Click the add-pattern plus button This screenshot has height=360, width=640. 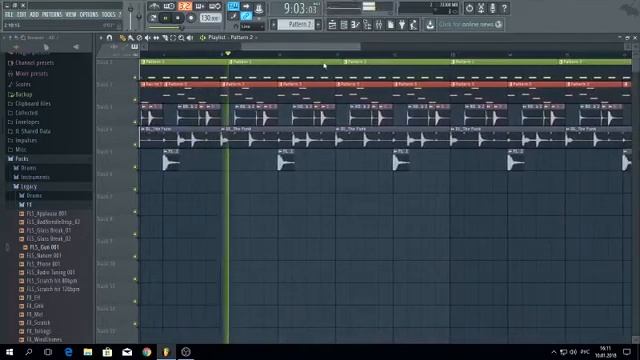click(x=318, y=25)
